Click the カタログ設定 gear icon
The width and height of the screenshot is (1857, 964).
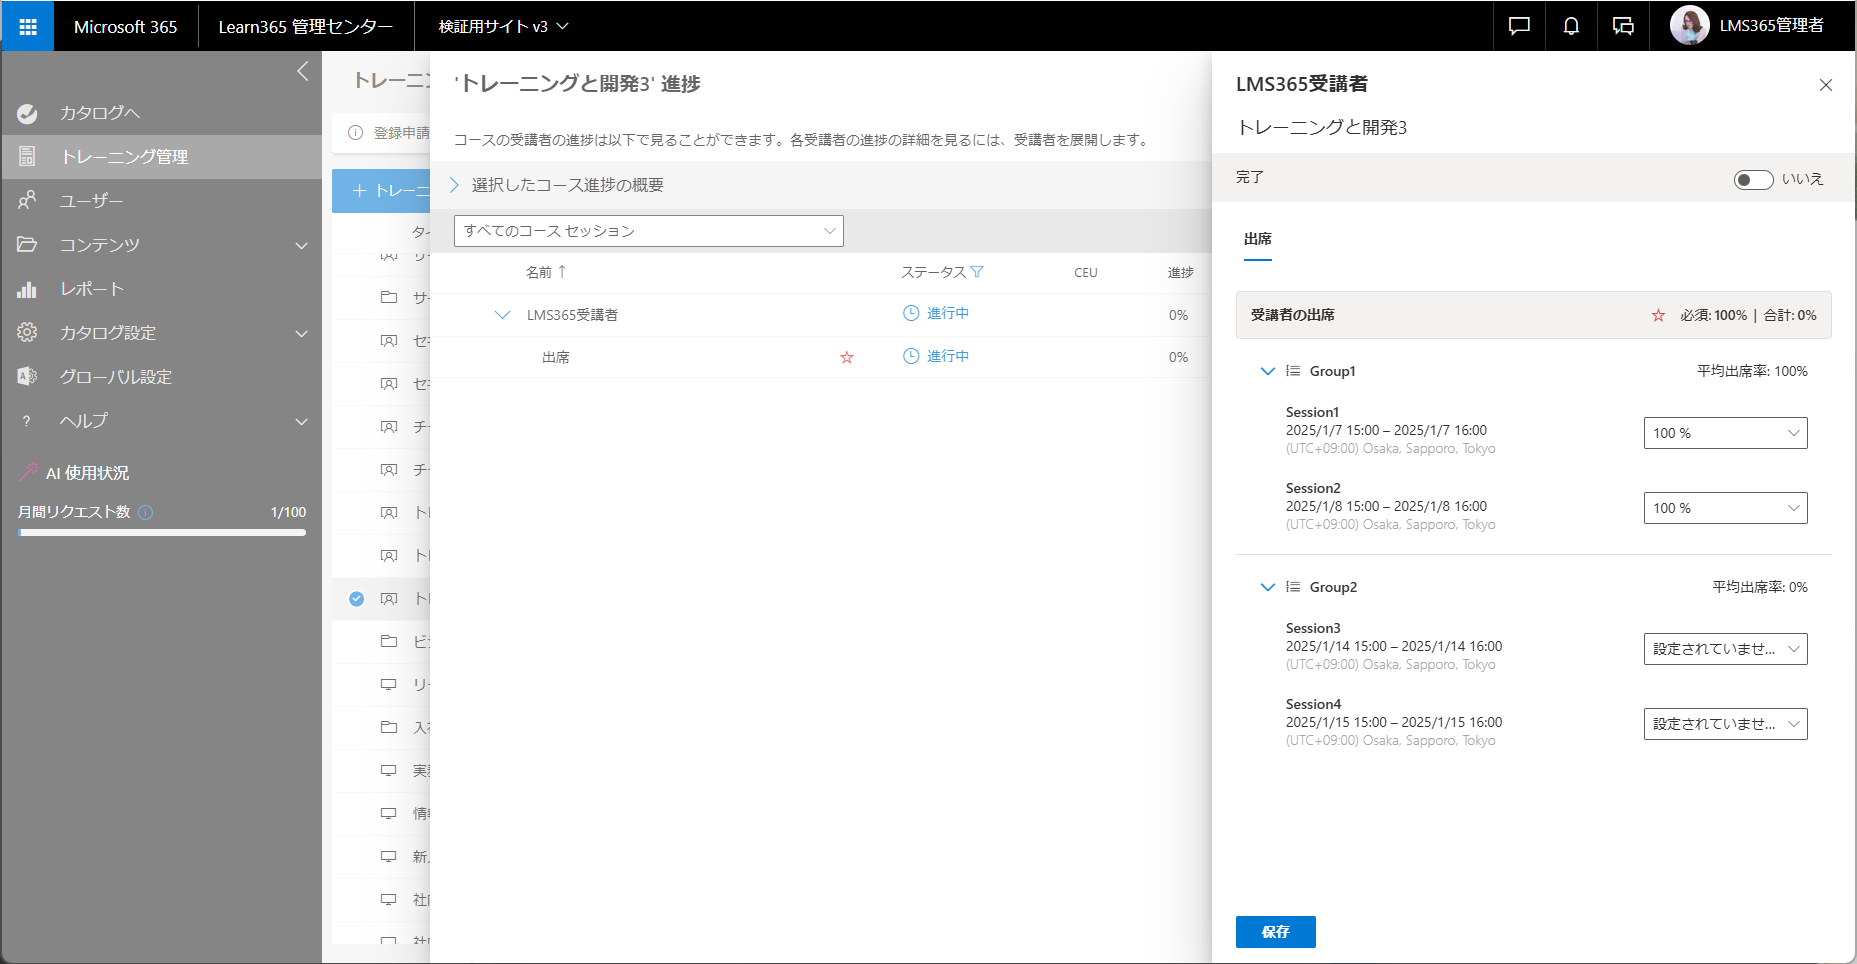click(27, 333)
